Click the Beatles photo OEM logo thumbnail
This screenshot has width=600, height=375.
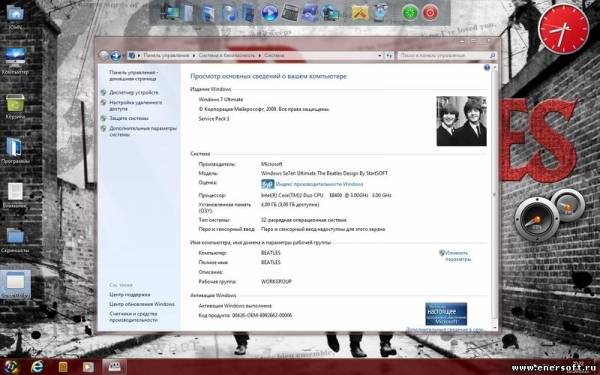(x=461, y=121)
